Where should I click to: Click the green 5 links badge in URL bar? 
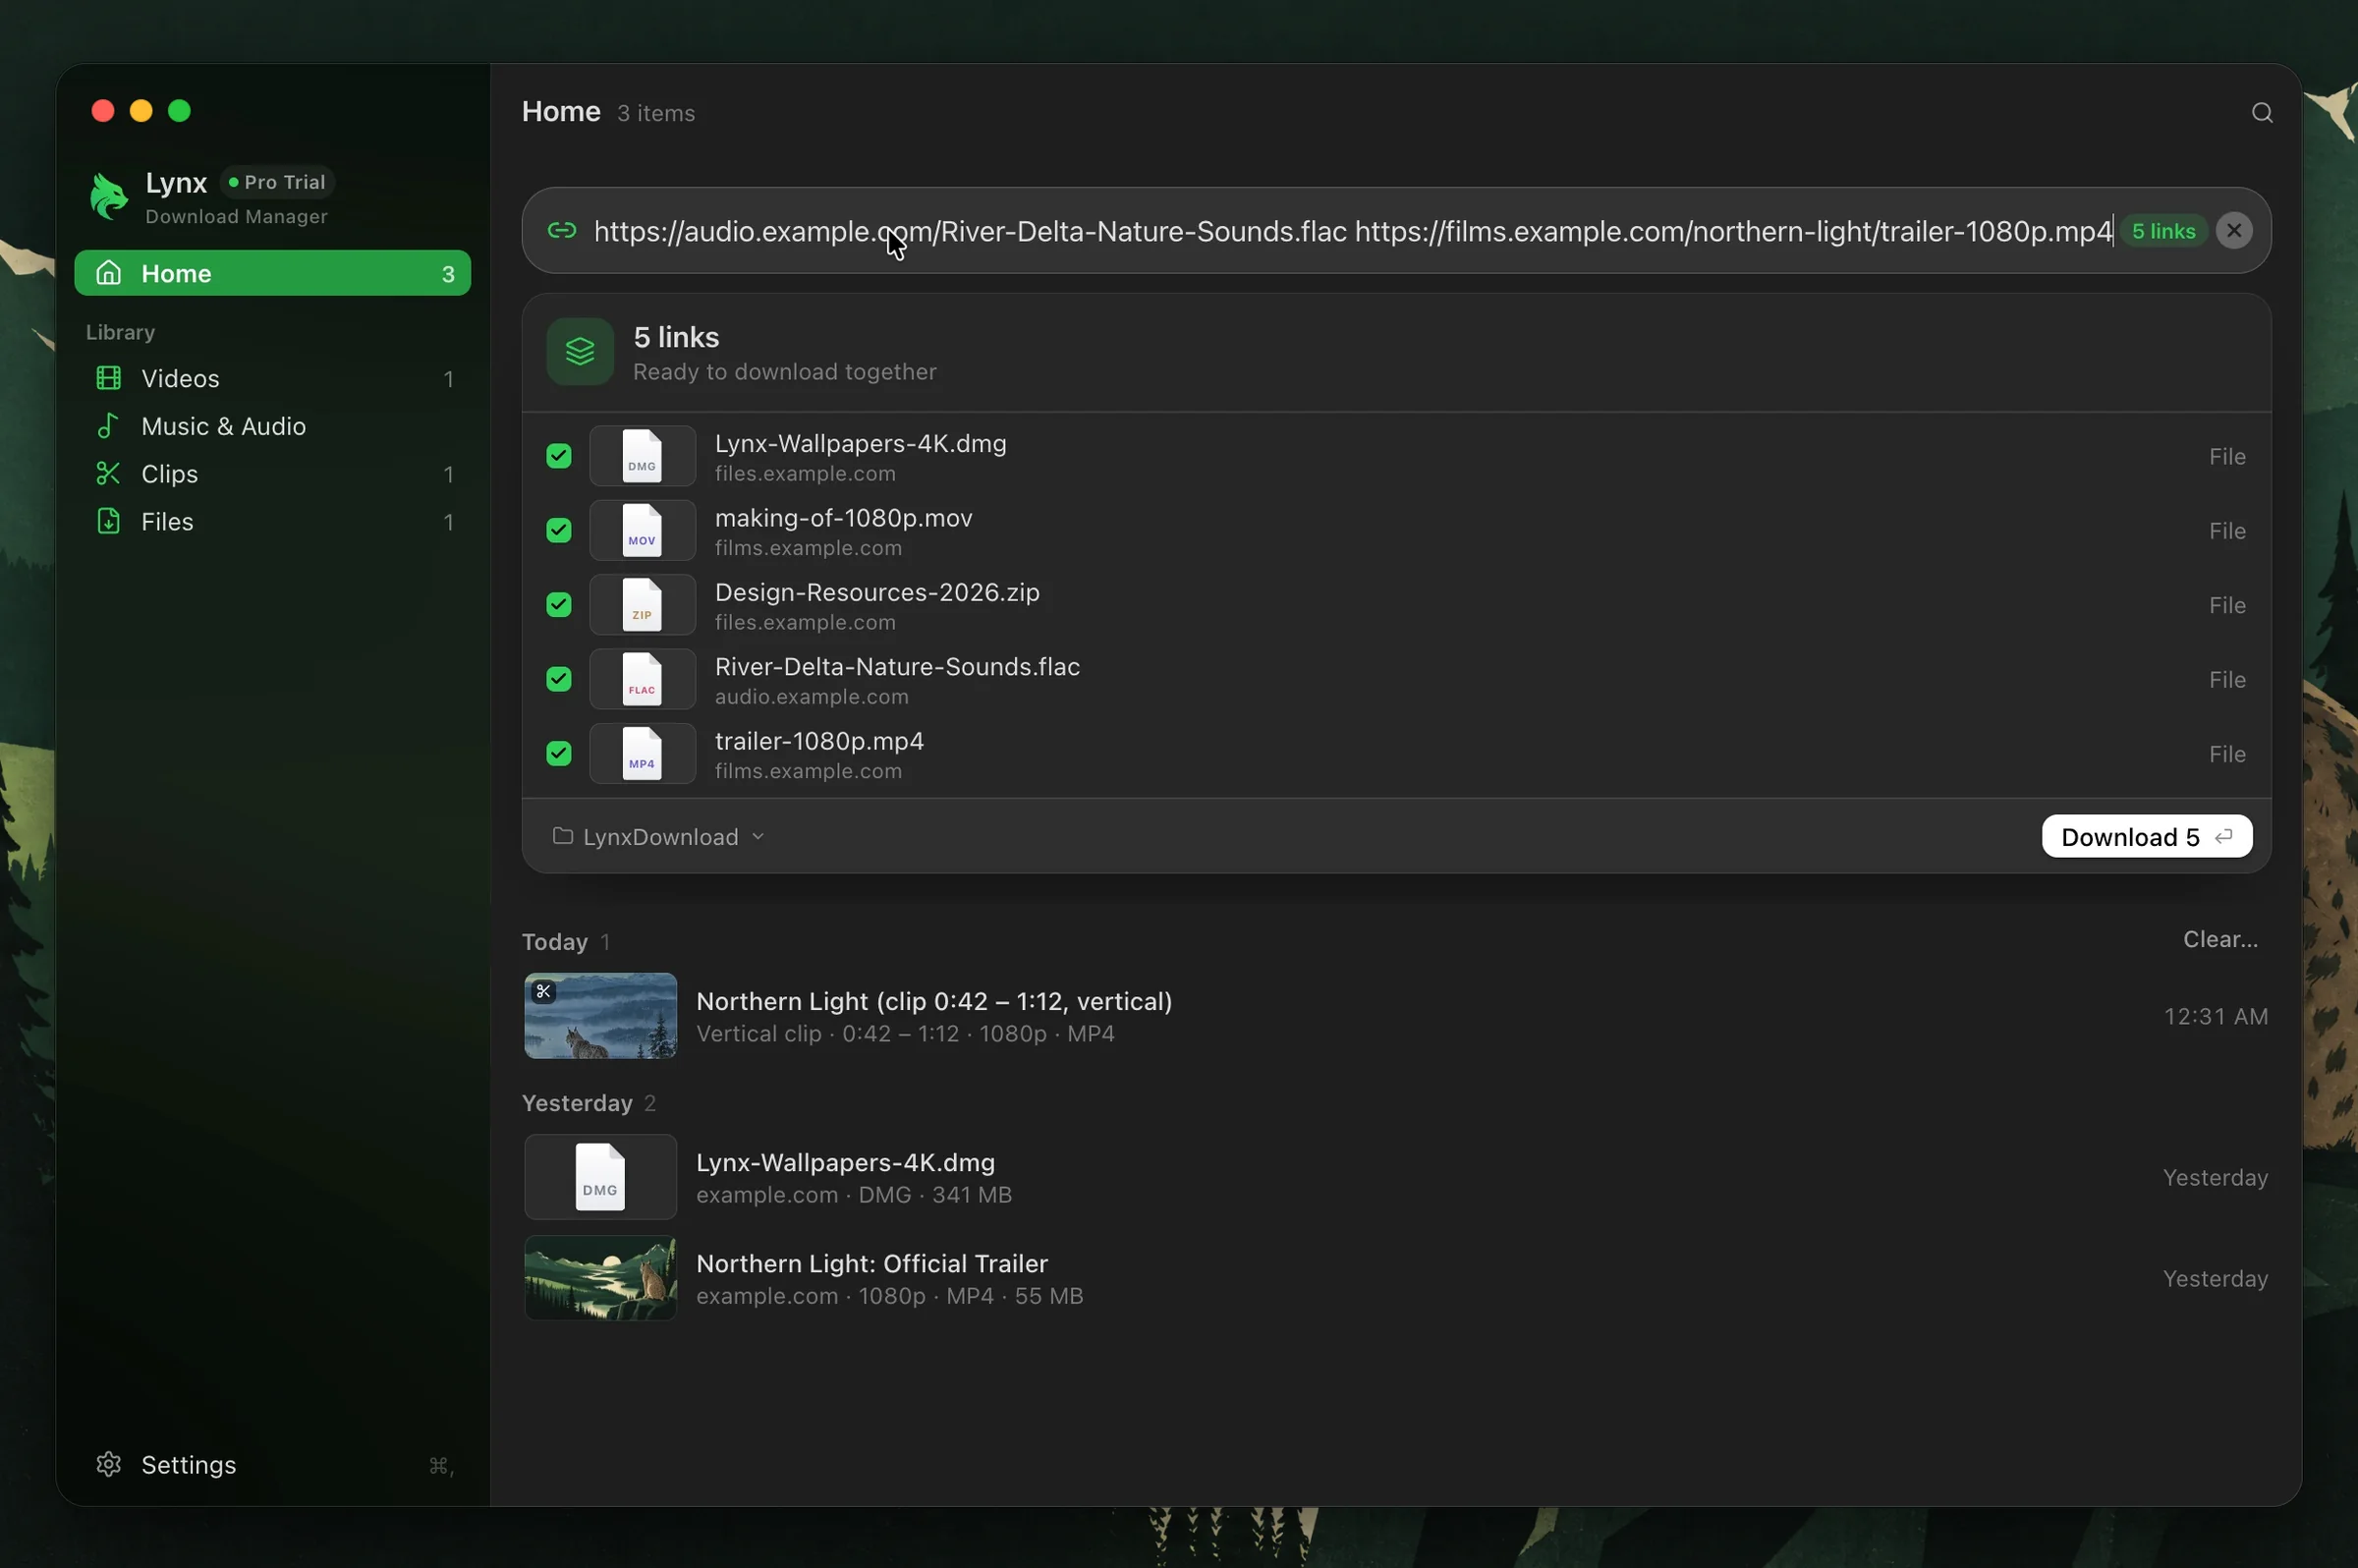tap(2163, 231)
